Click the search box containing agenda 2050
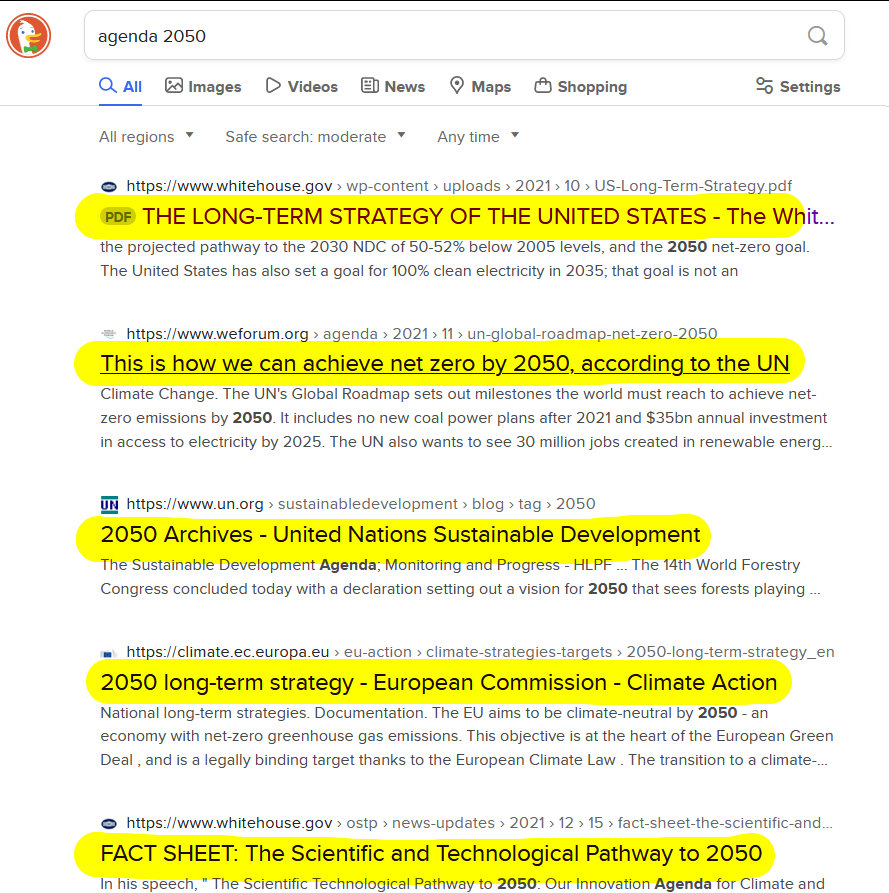The height and width of the screenshot is (893, 889). tap(464, 35)
